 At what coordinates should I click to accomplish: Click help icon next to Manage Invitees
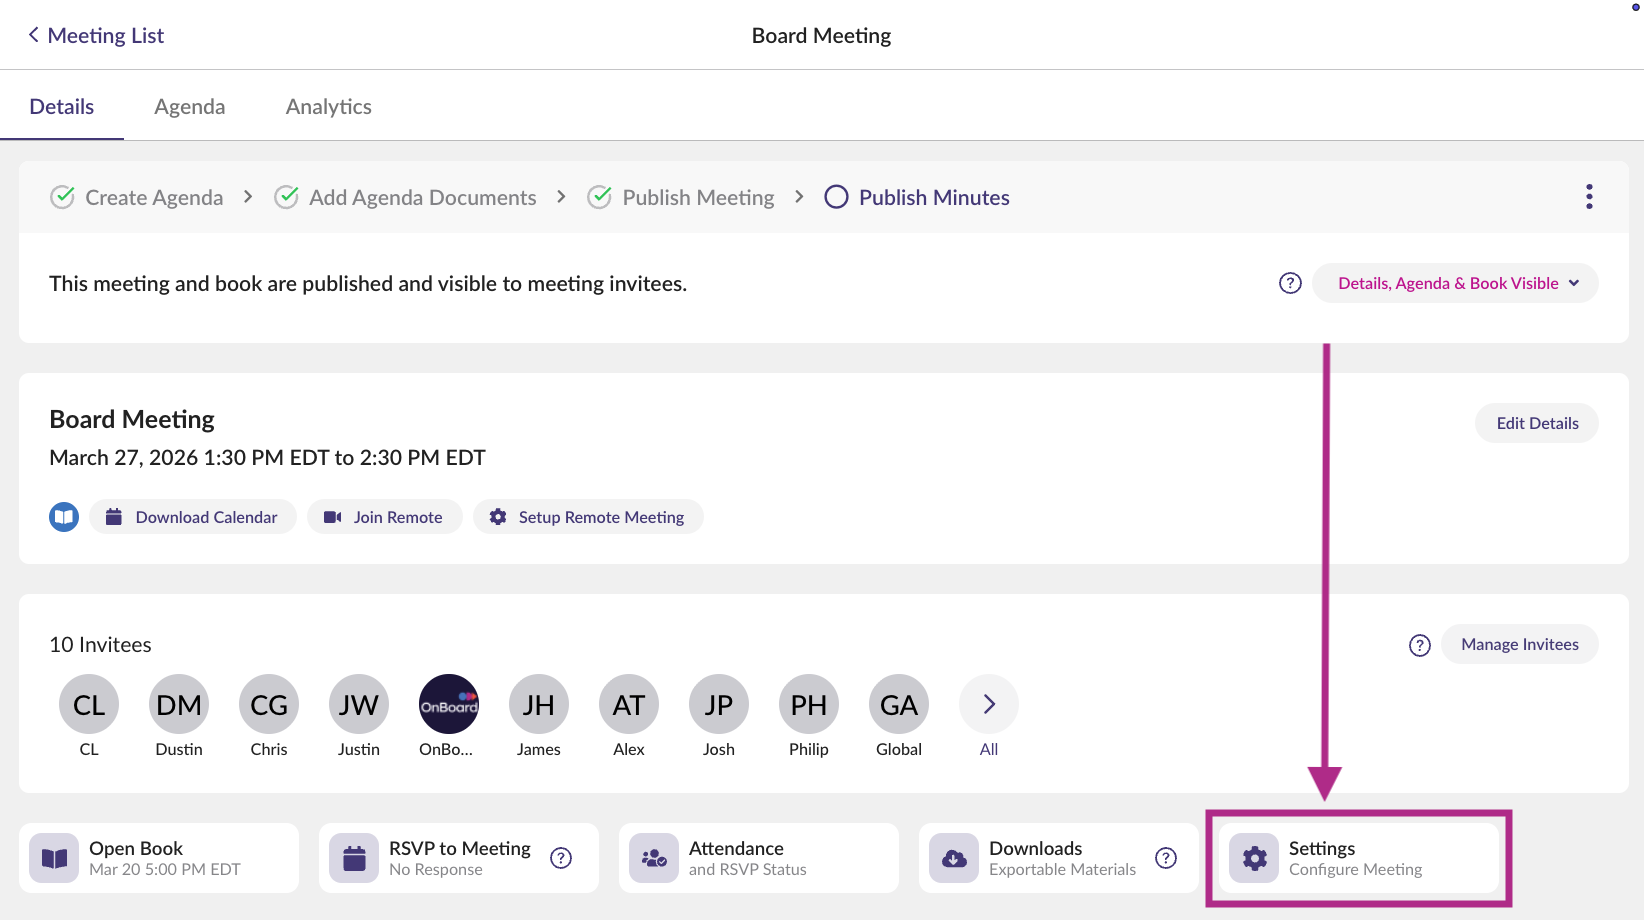tap(1419, 645)
